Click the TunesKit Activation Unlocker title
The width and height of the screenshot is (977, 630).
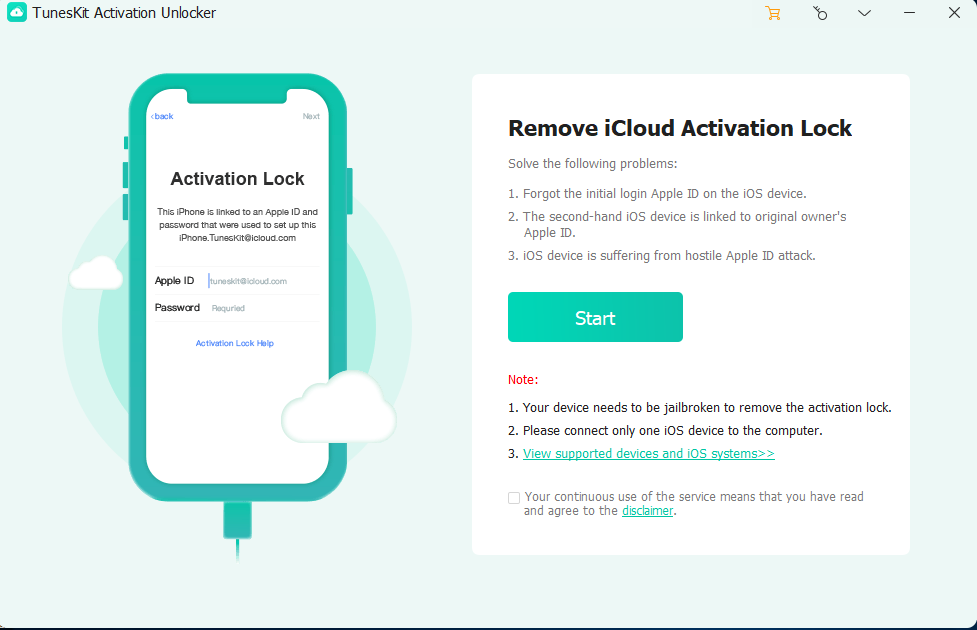pos(124,13)
